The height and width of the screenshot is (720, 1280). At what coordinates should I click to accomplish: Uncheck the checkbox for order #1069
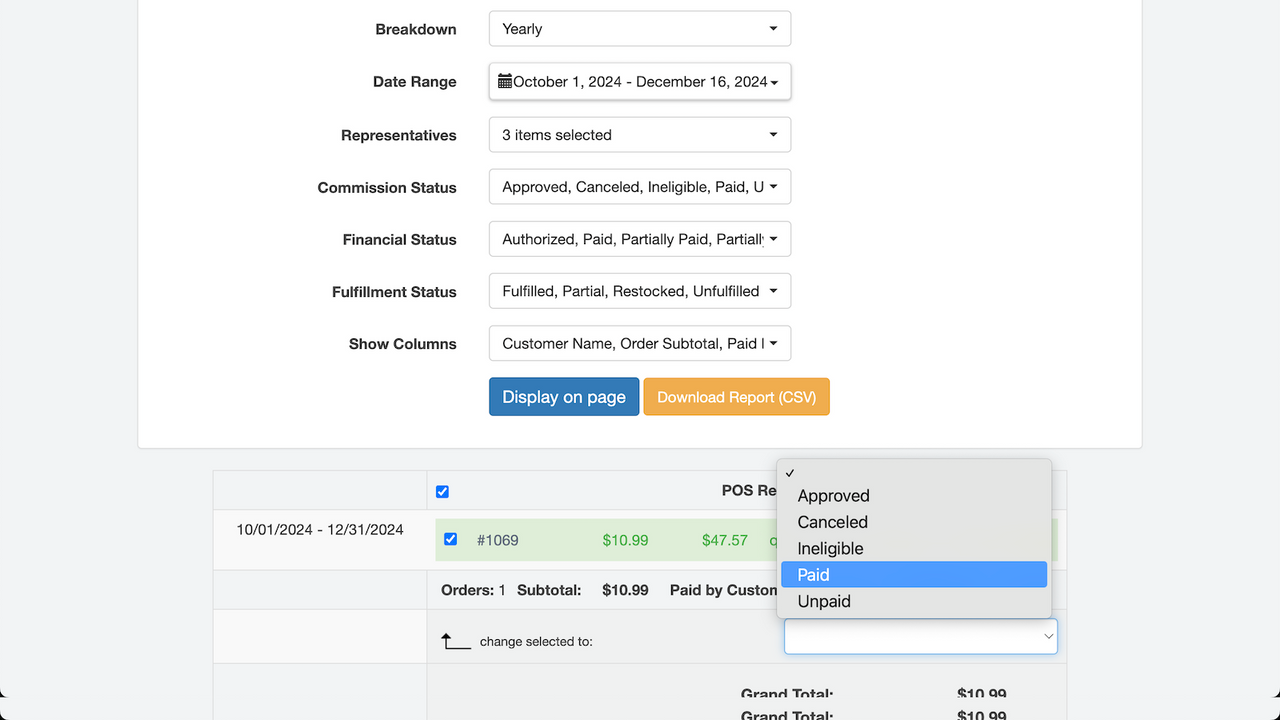[x=451, y=539]
